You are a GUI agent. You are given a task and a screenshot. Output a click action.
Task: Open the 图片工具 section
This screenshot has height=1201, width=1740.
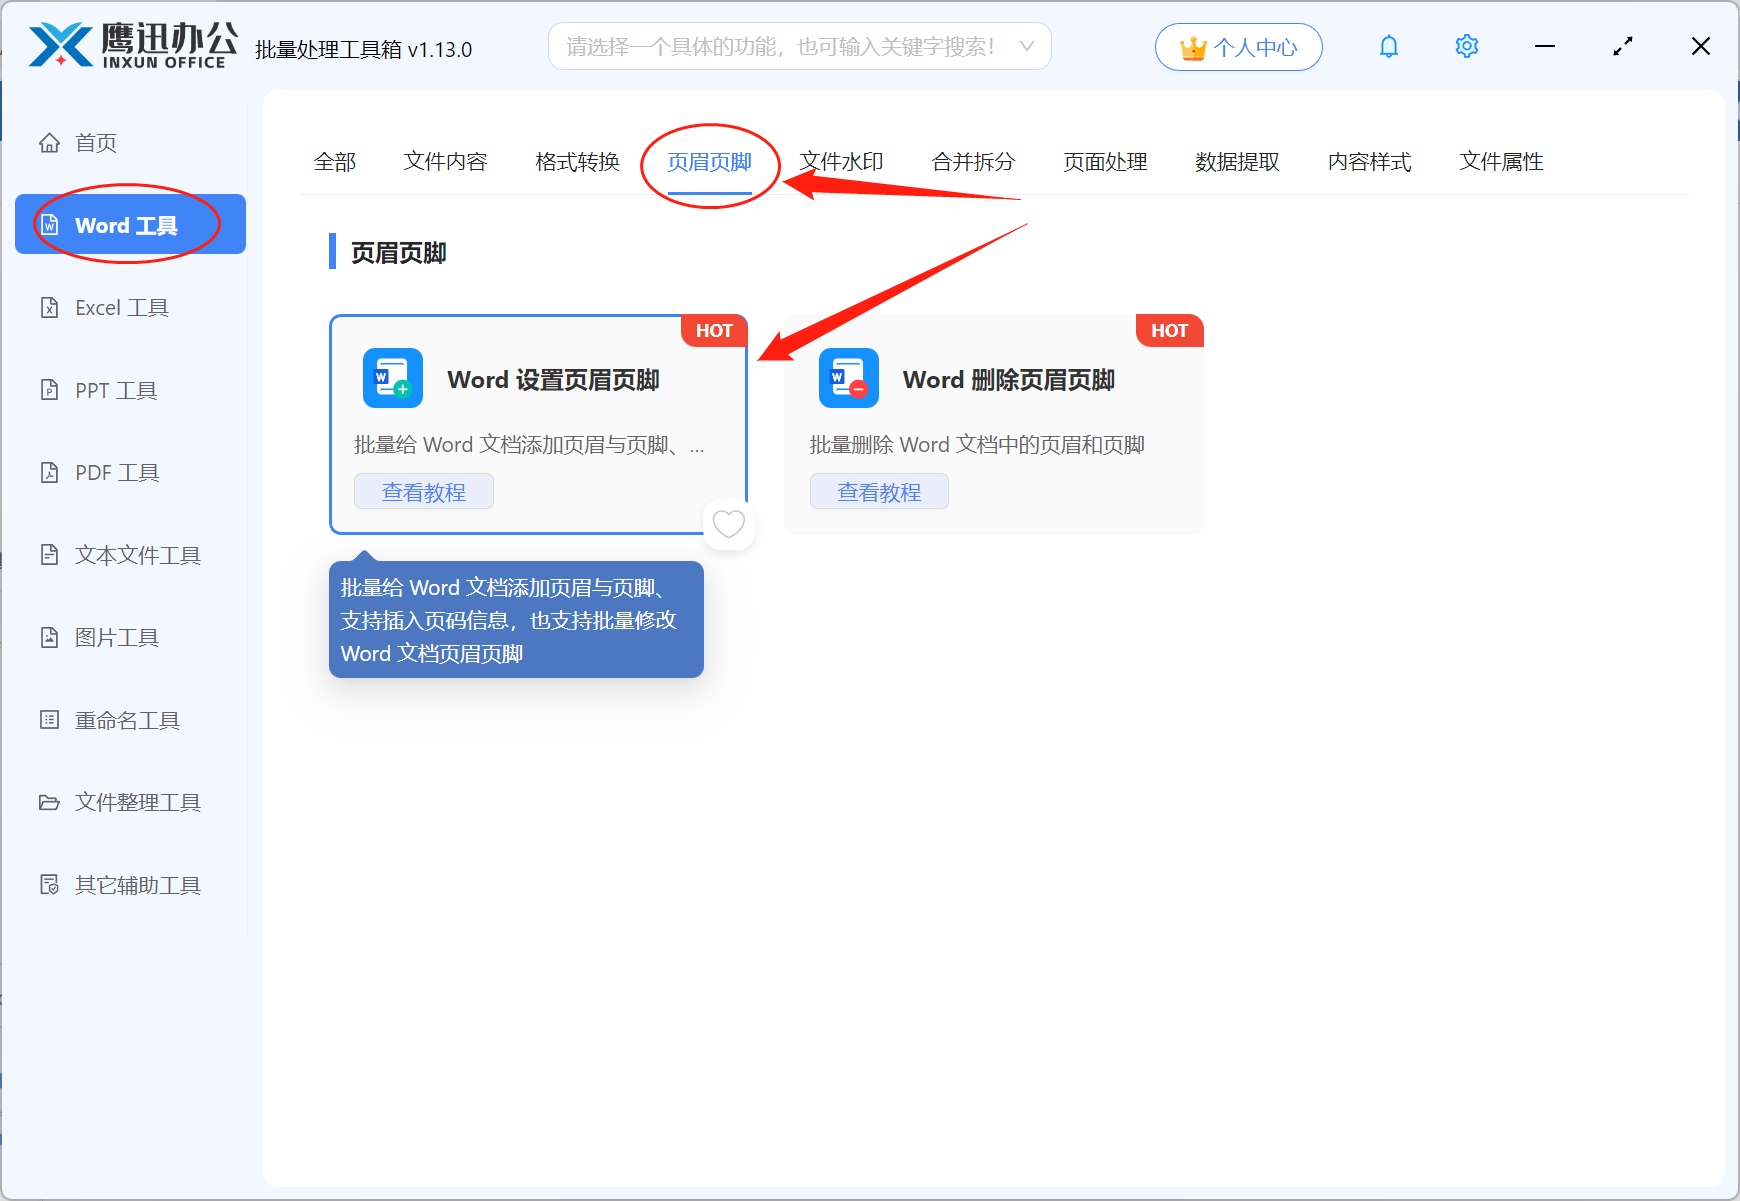coord(116,637)
